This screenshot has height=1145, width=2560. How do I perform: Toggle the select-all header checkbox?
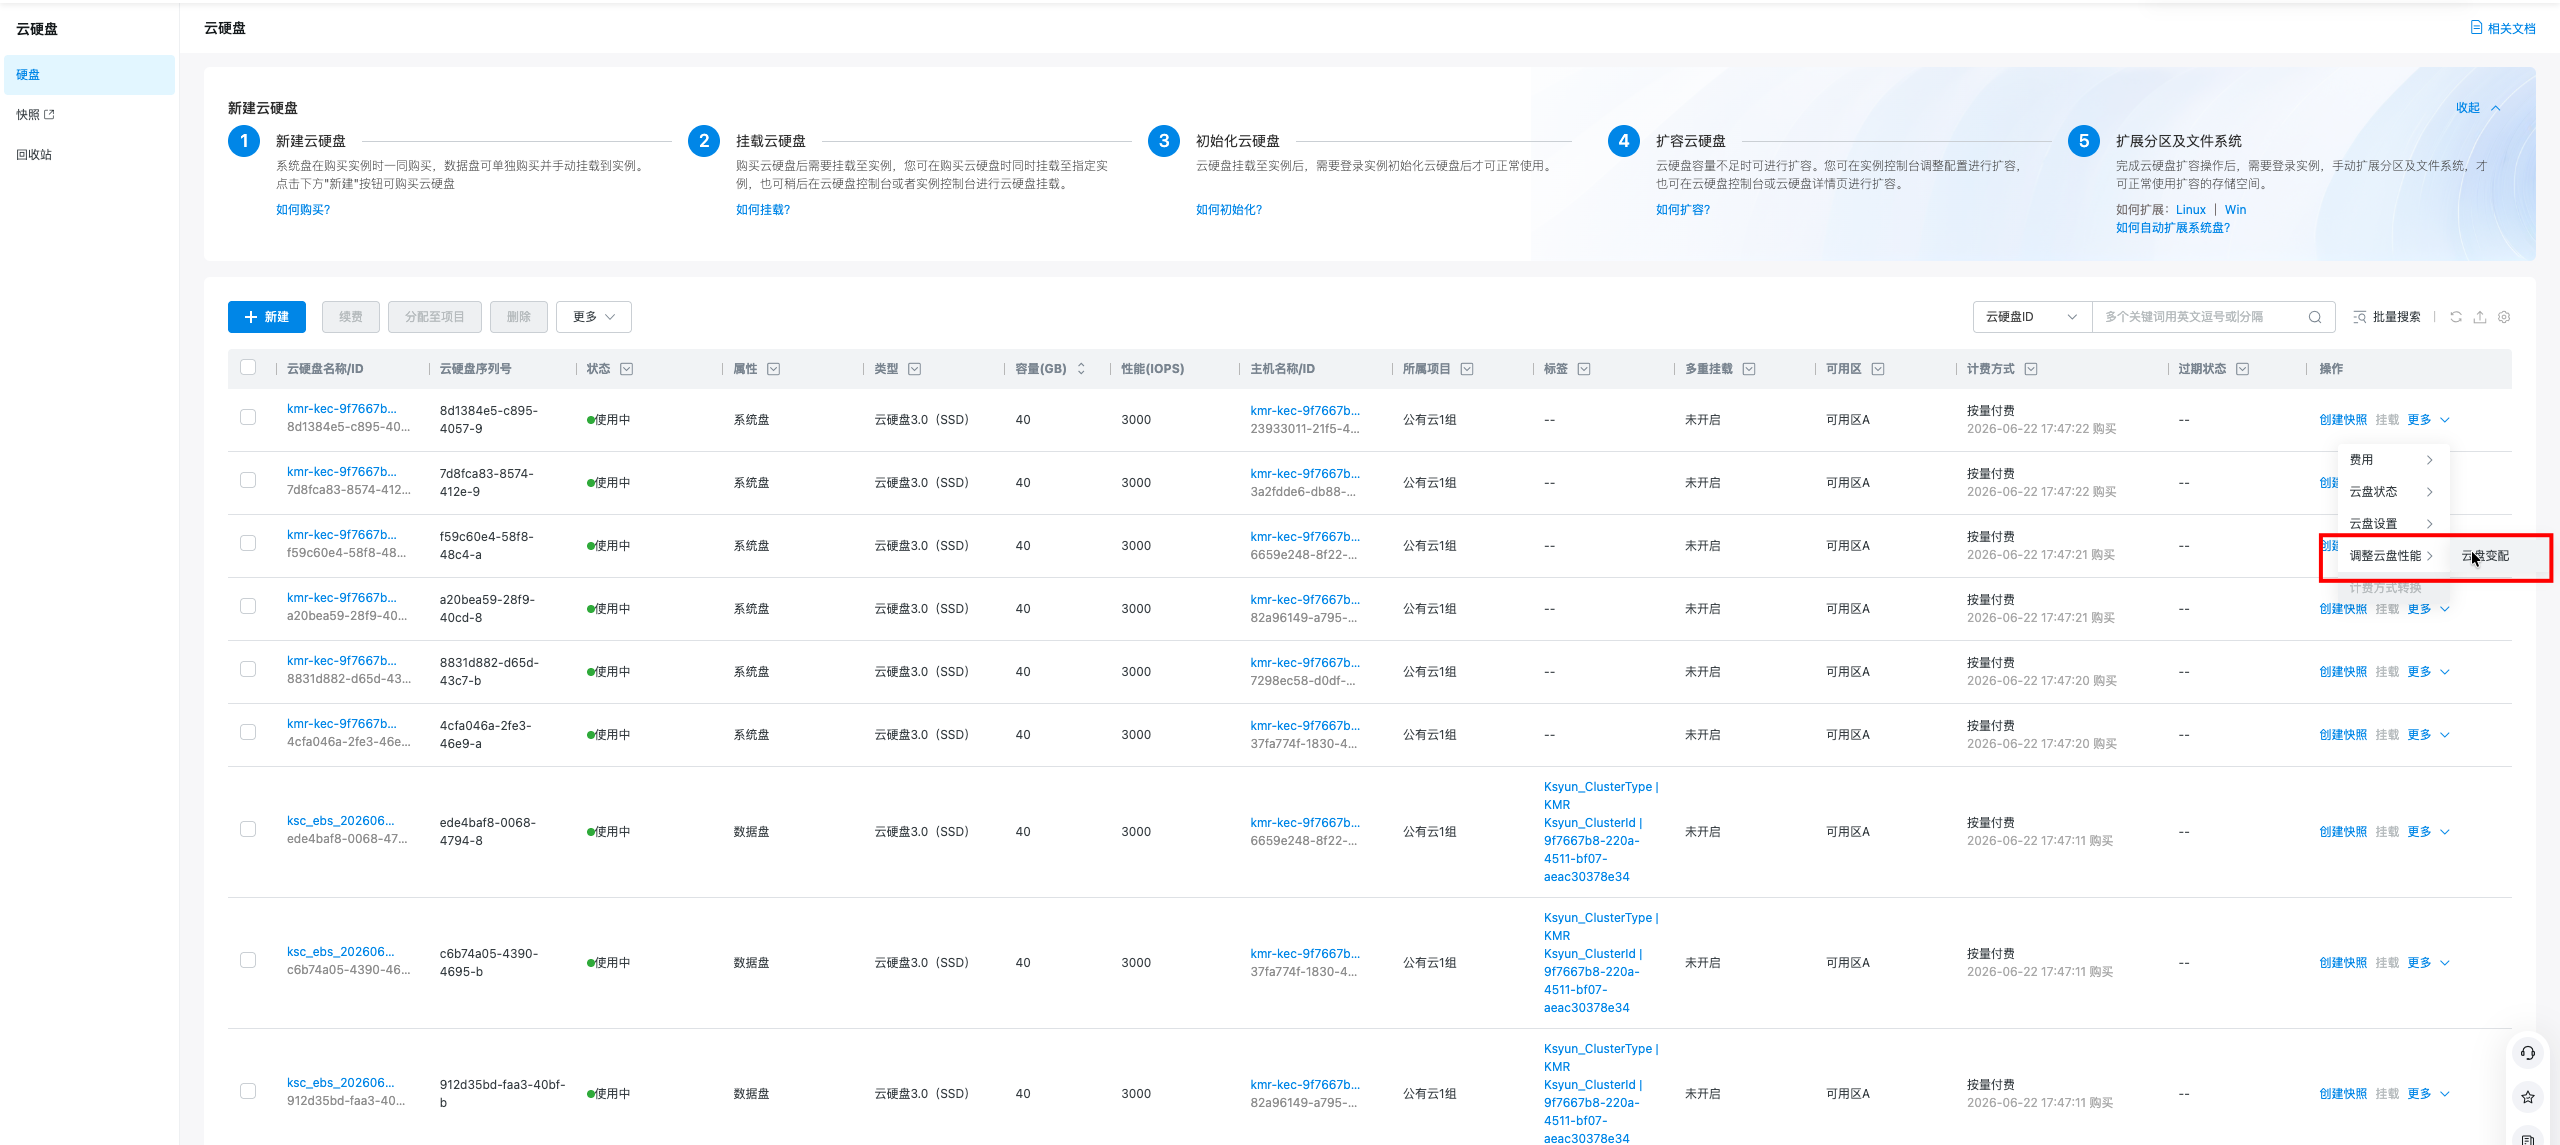(x=248, y=368)
